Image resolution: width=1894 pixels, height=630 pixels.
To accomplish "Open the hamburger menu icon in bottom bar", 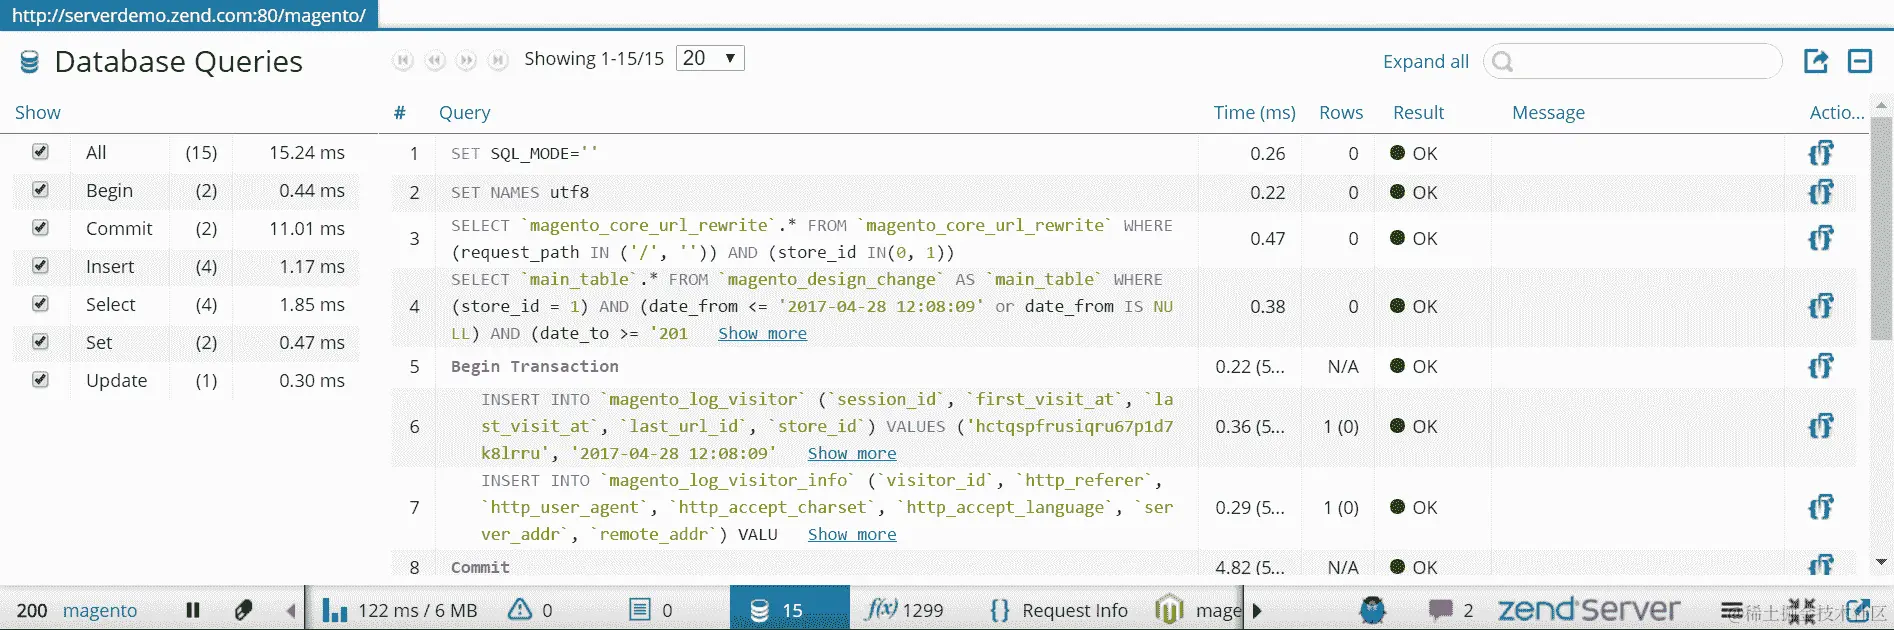I will pos(1731,610).
